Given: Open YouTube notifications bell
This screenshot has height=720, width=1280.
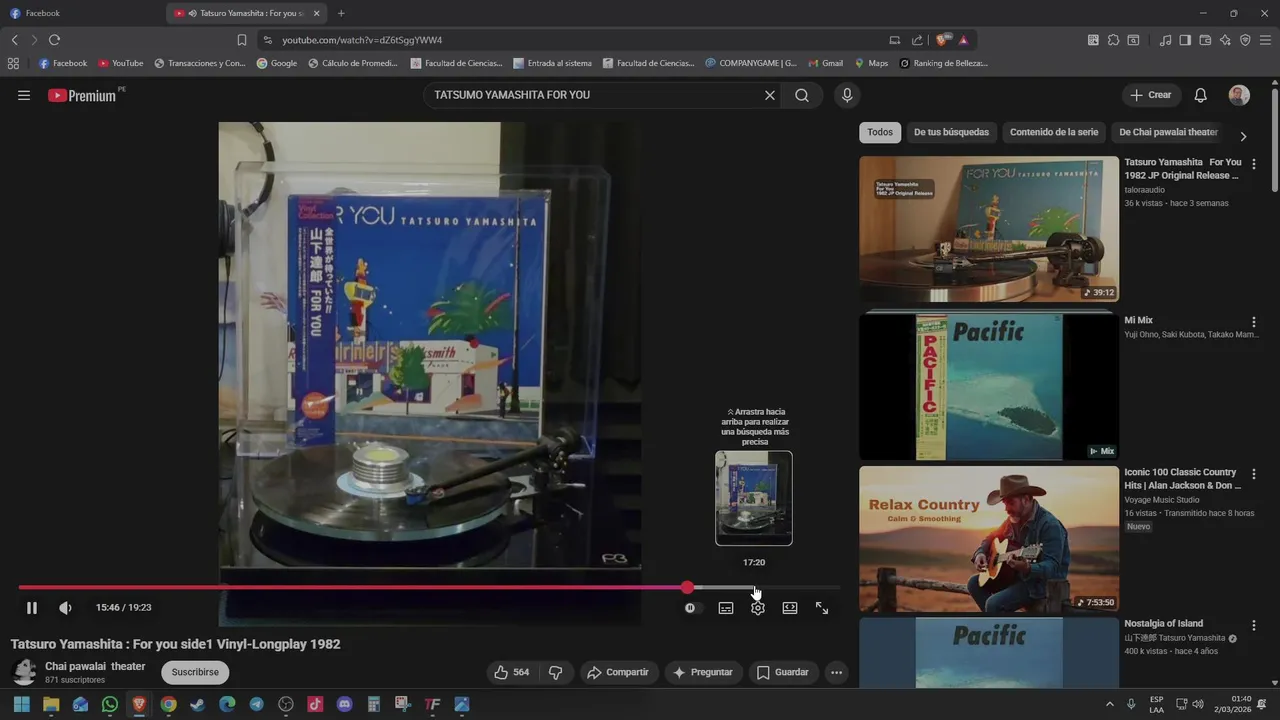Looking at the screenshot, I should click(1201, 95).
